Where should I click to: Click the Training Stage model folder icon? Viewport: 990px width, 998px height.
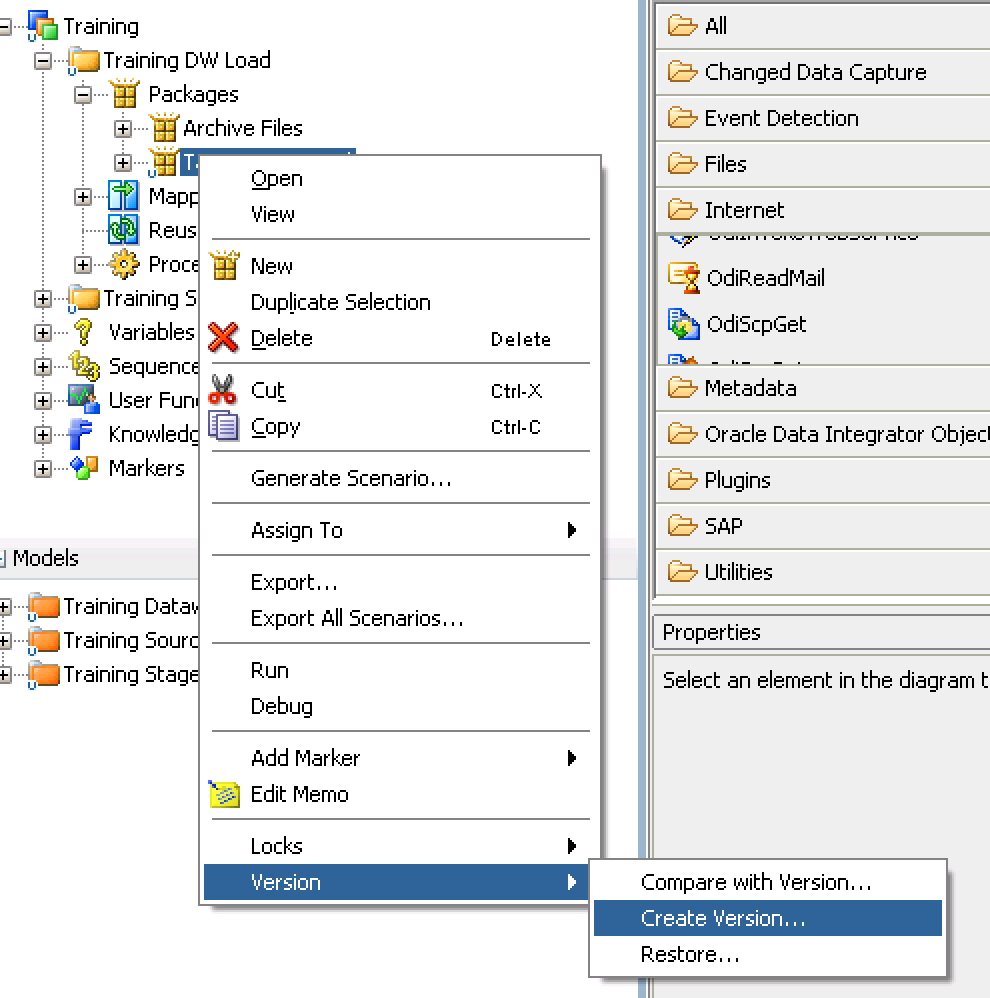click(x=44, y=674)
